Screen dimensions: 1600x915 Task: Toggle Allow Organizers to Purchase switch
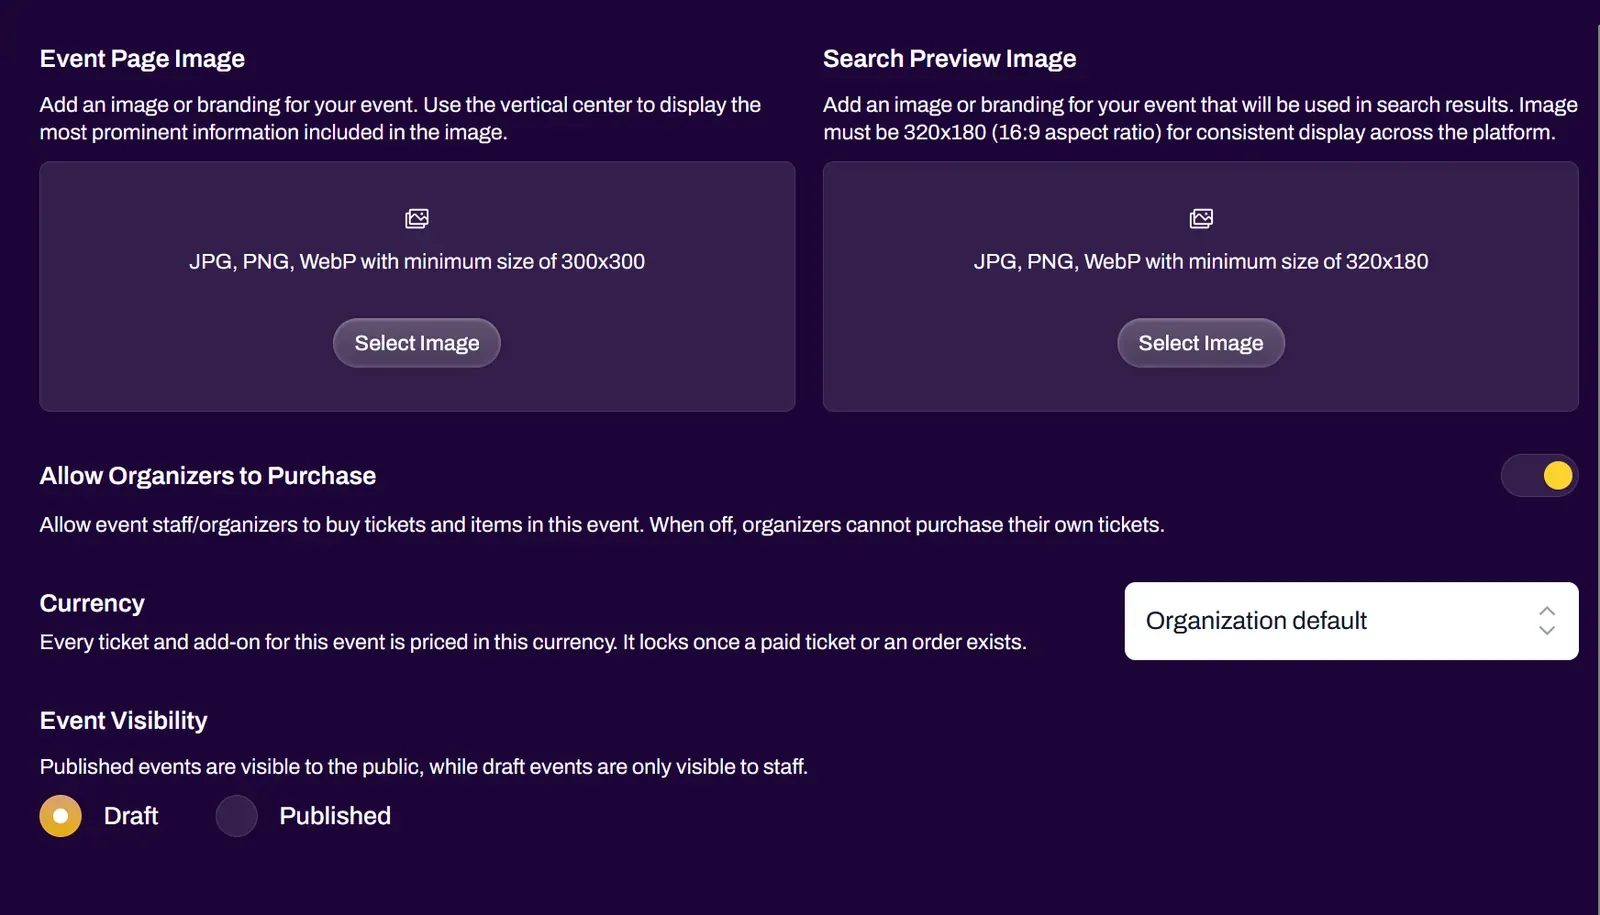1539,476
